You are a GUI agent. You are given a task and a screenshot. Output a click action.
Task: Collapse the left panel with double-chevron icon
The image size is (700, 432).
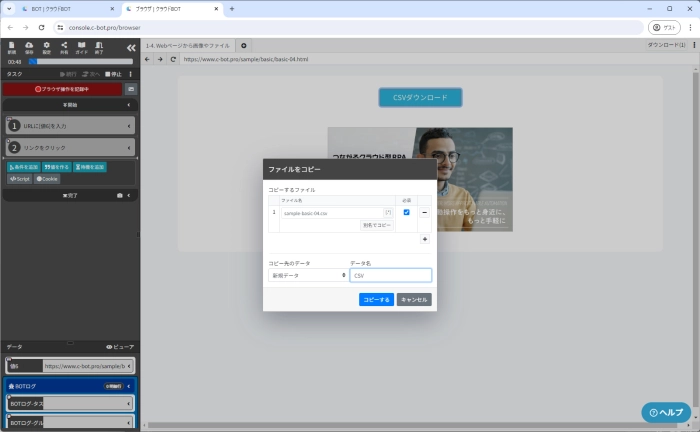[x=130, y=47]
